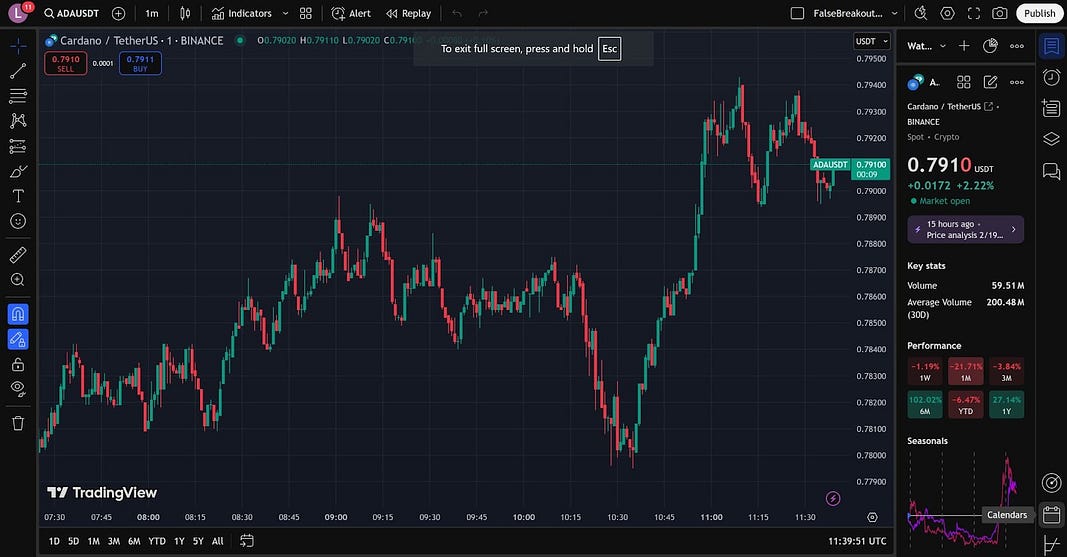Expand the Indicators favorites dropdown arrow

[285, 14]
